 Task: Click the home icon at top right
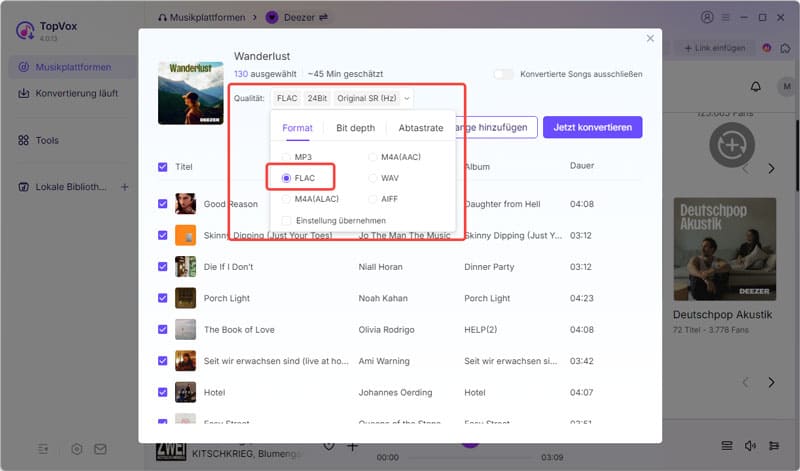pyautogui.click(x=785, y=48)
